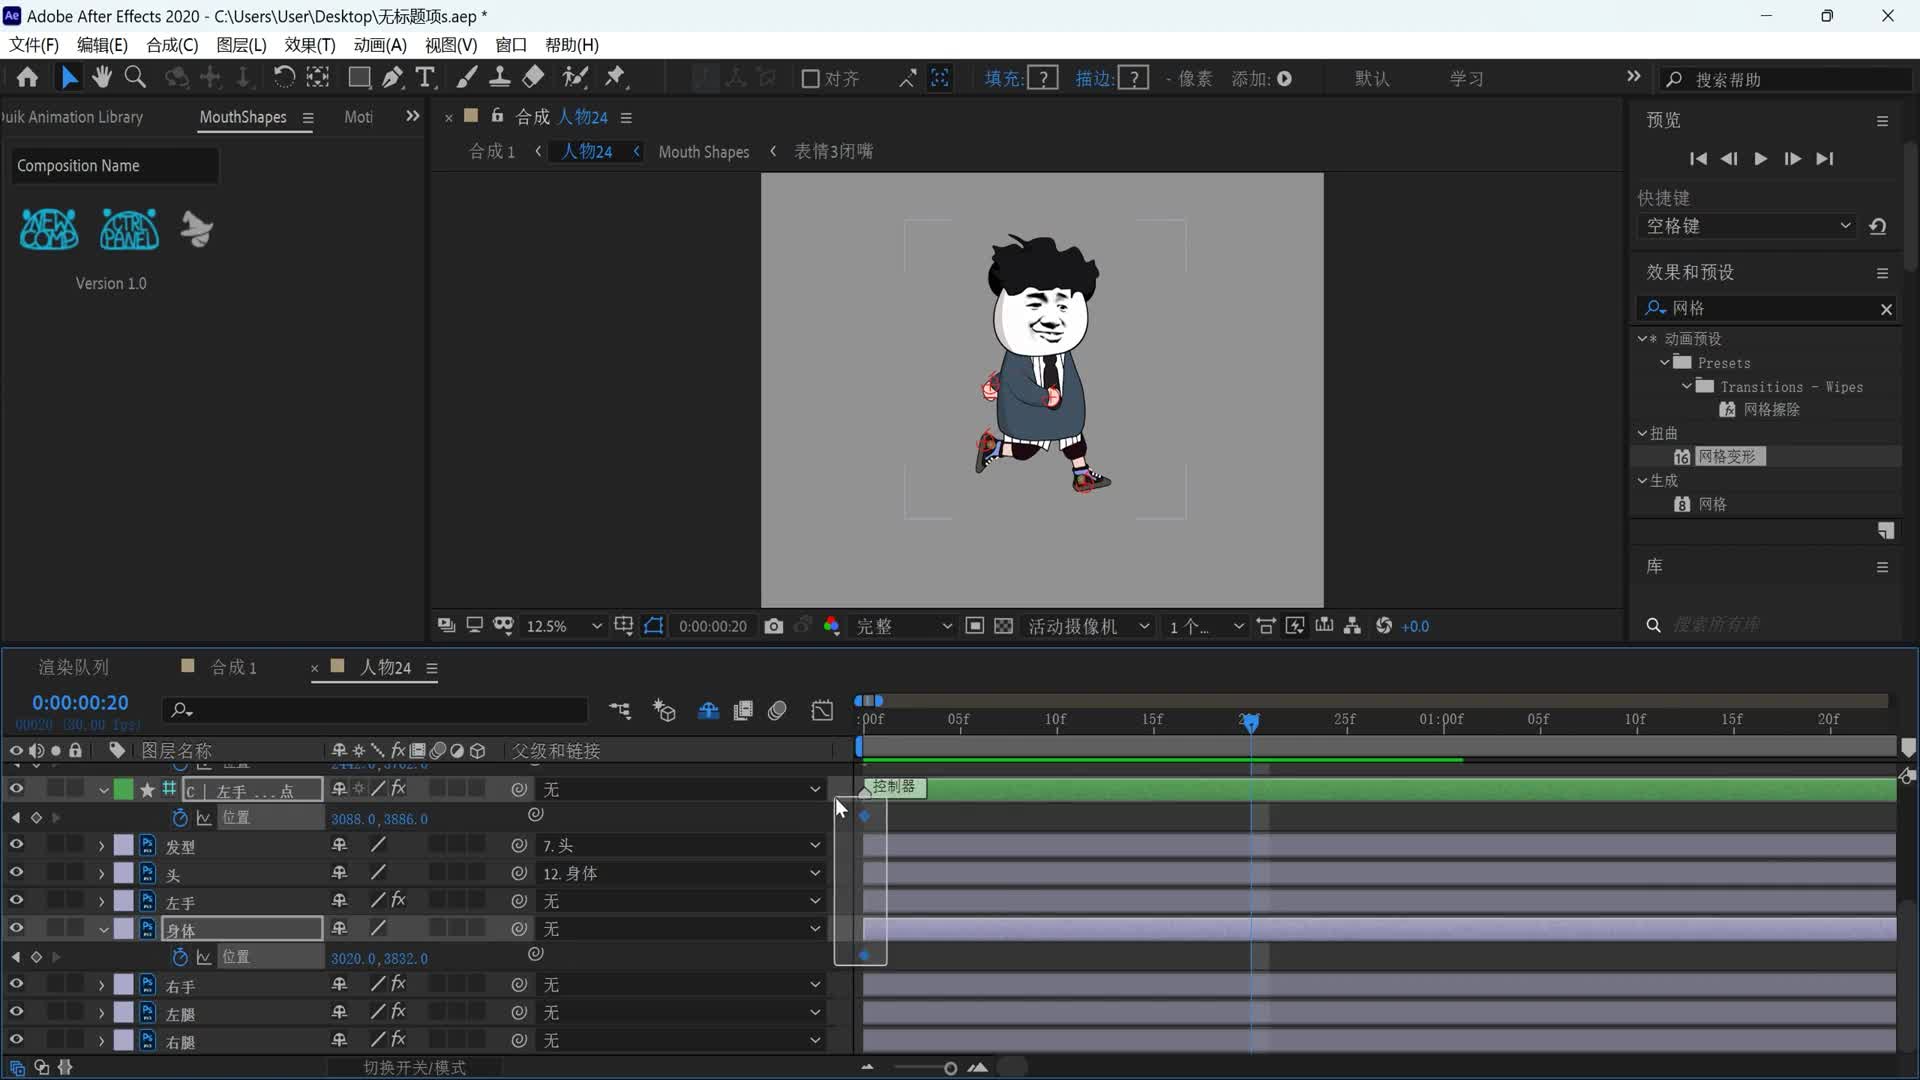This screenshot has height=1080, width=1920.
Task: Open the Graph Editor in timeline
Action: [x=822, y=710]
